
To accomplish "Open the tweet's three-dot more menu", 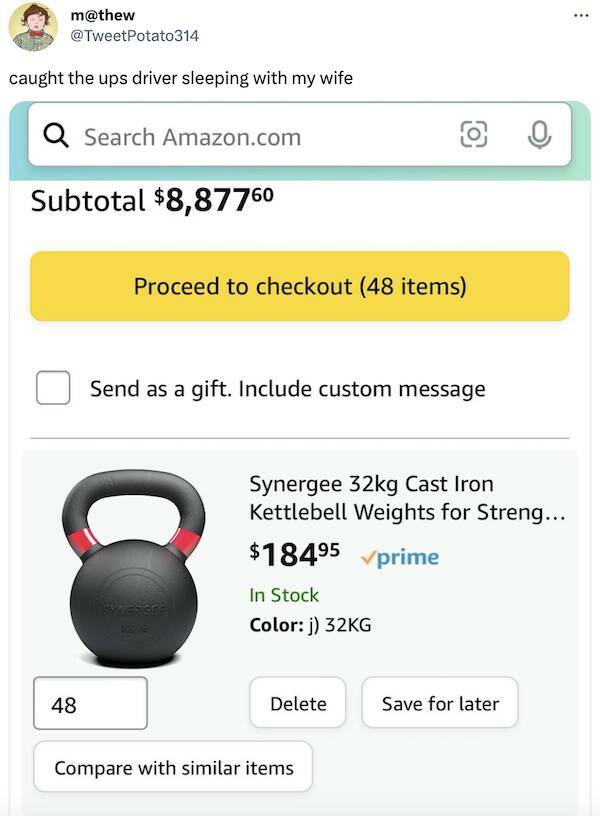I will coord(581,16).
